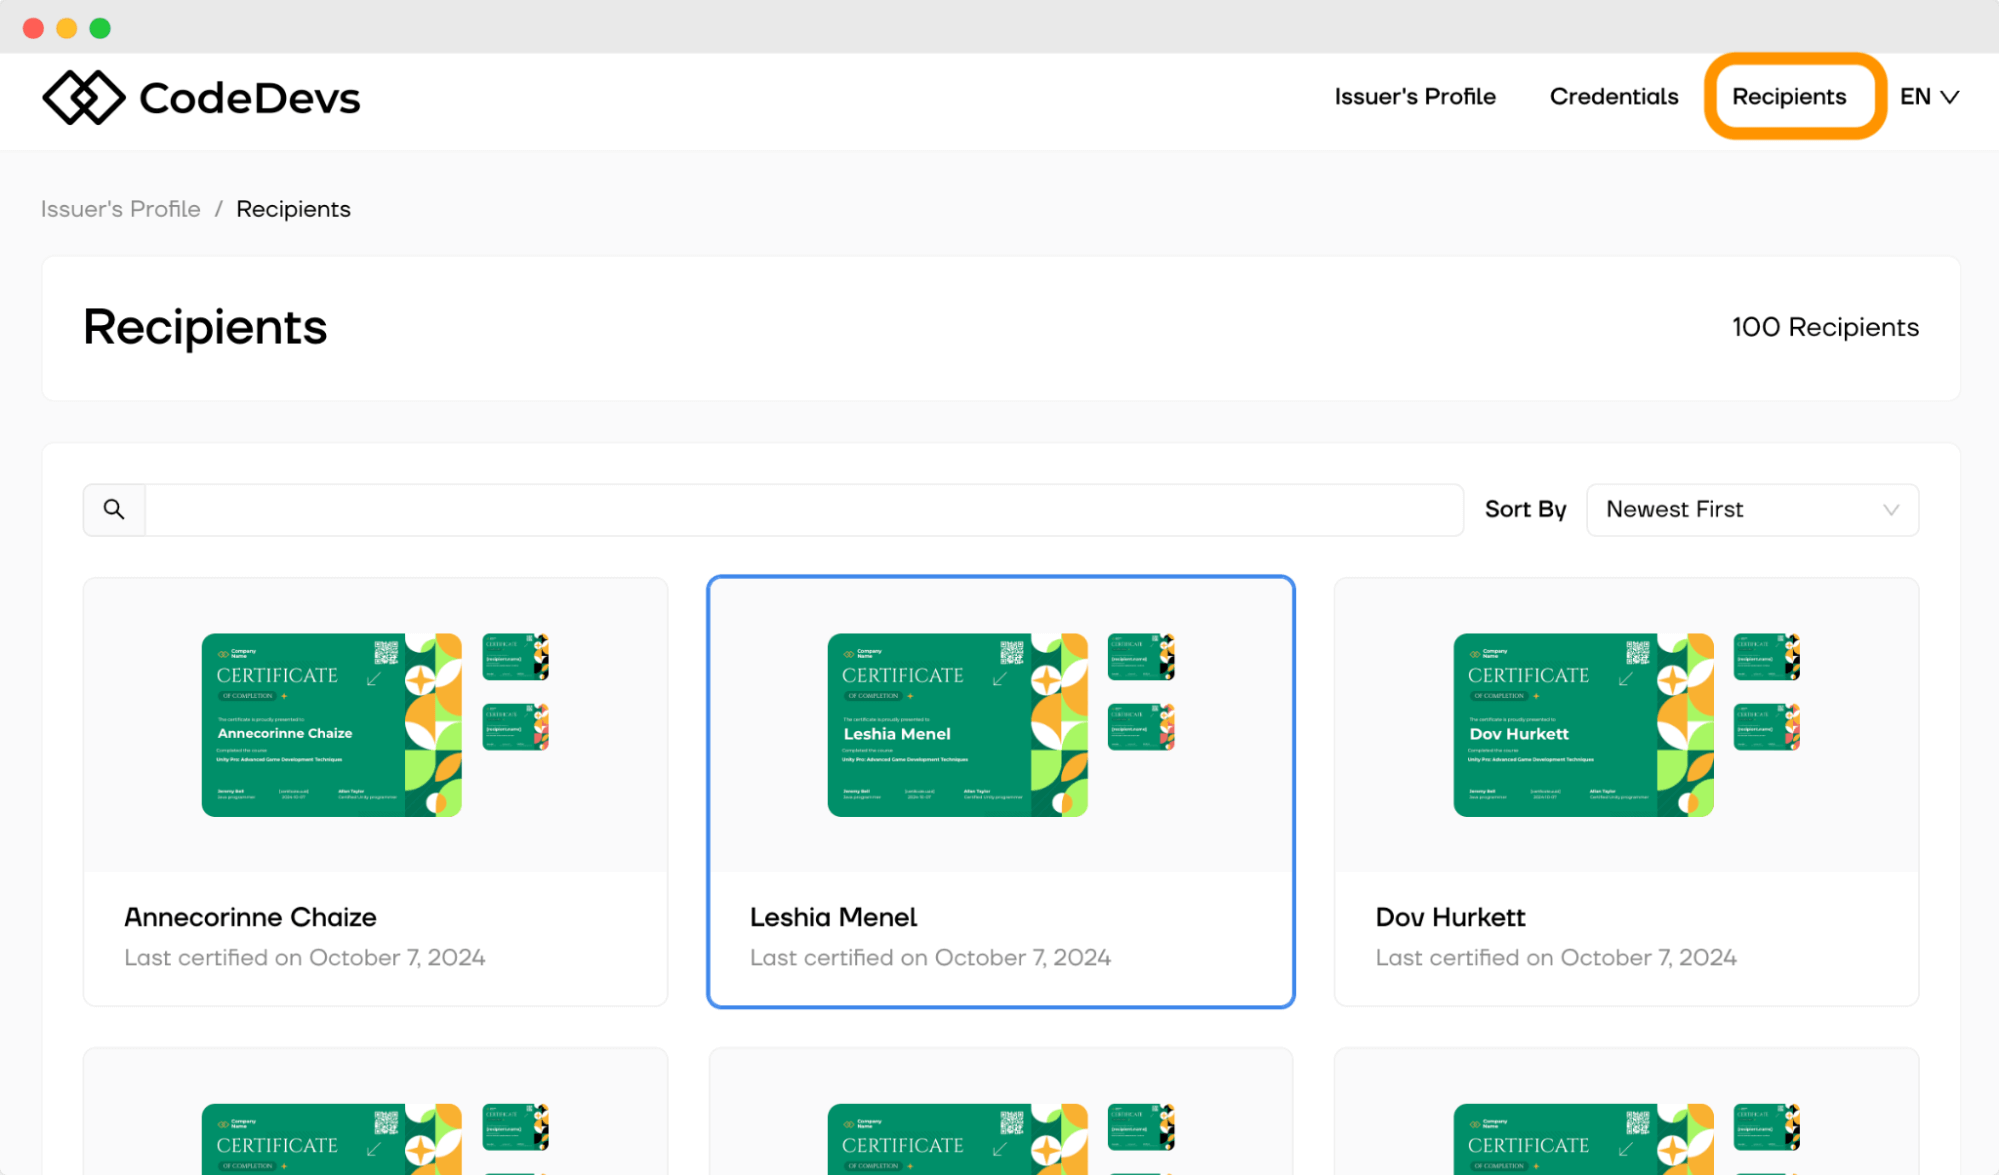Click the Recipients breadcrumb text
Image resolution: width=1999 pixels, height=1176 pixels.
point(293,209)
